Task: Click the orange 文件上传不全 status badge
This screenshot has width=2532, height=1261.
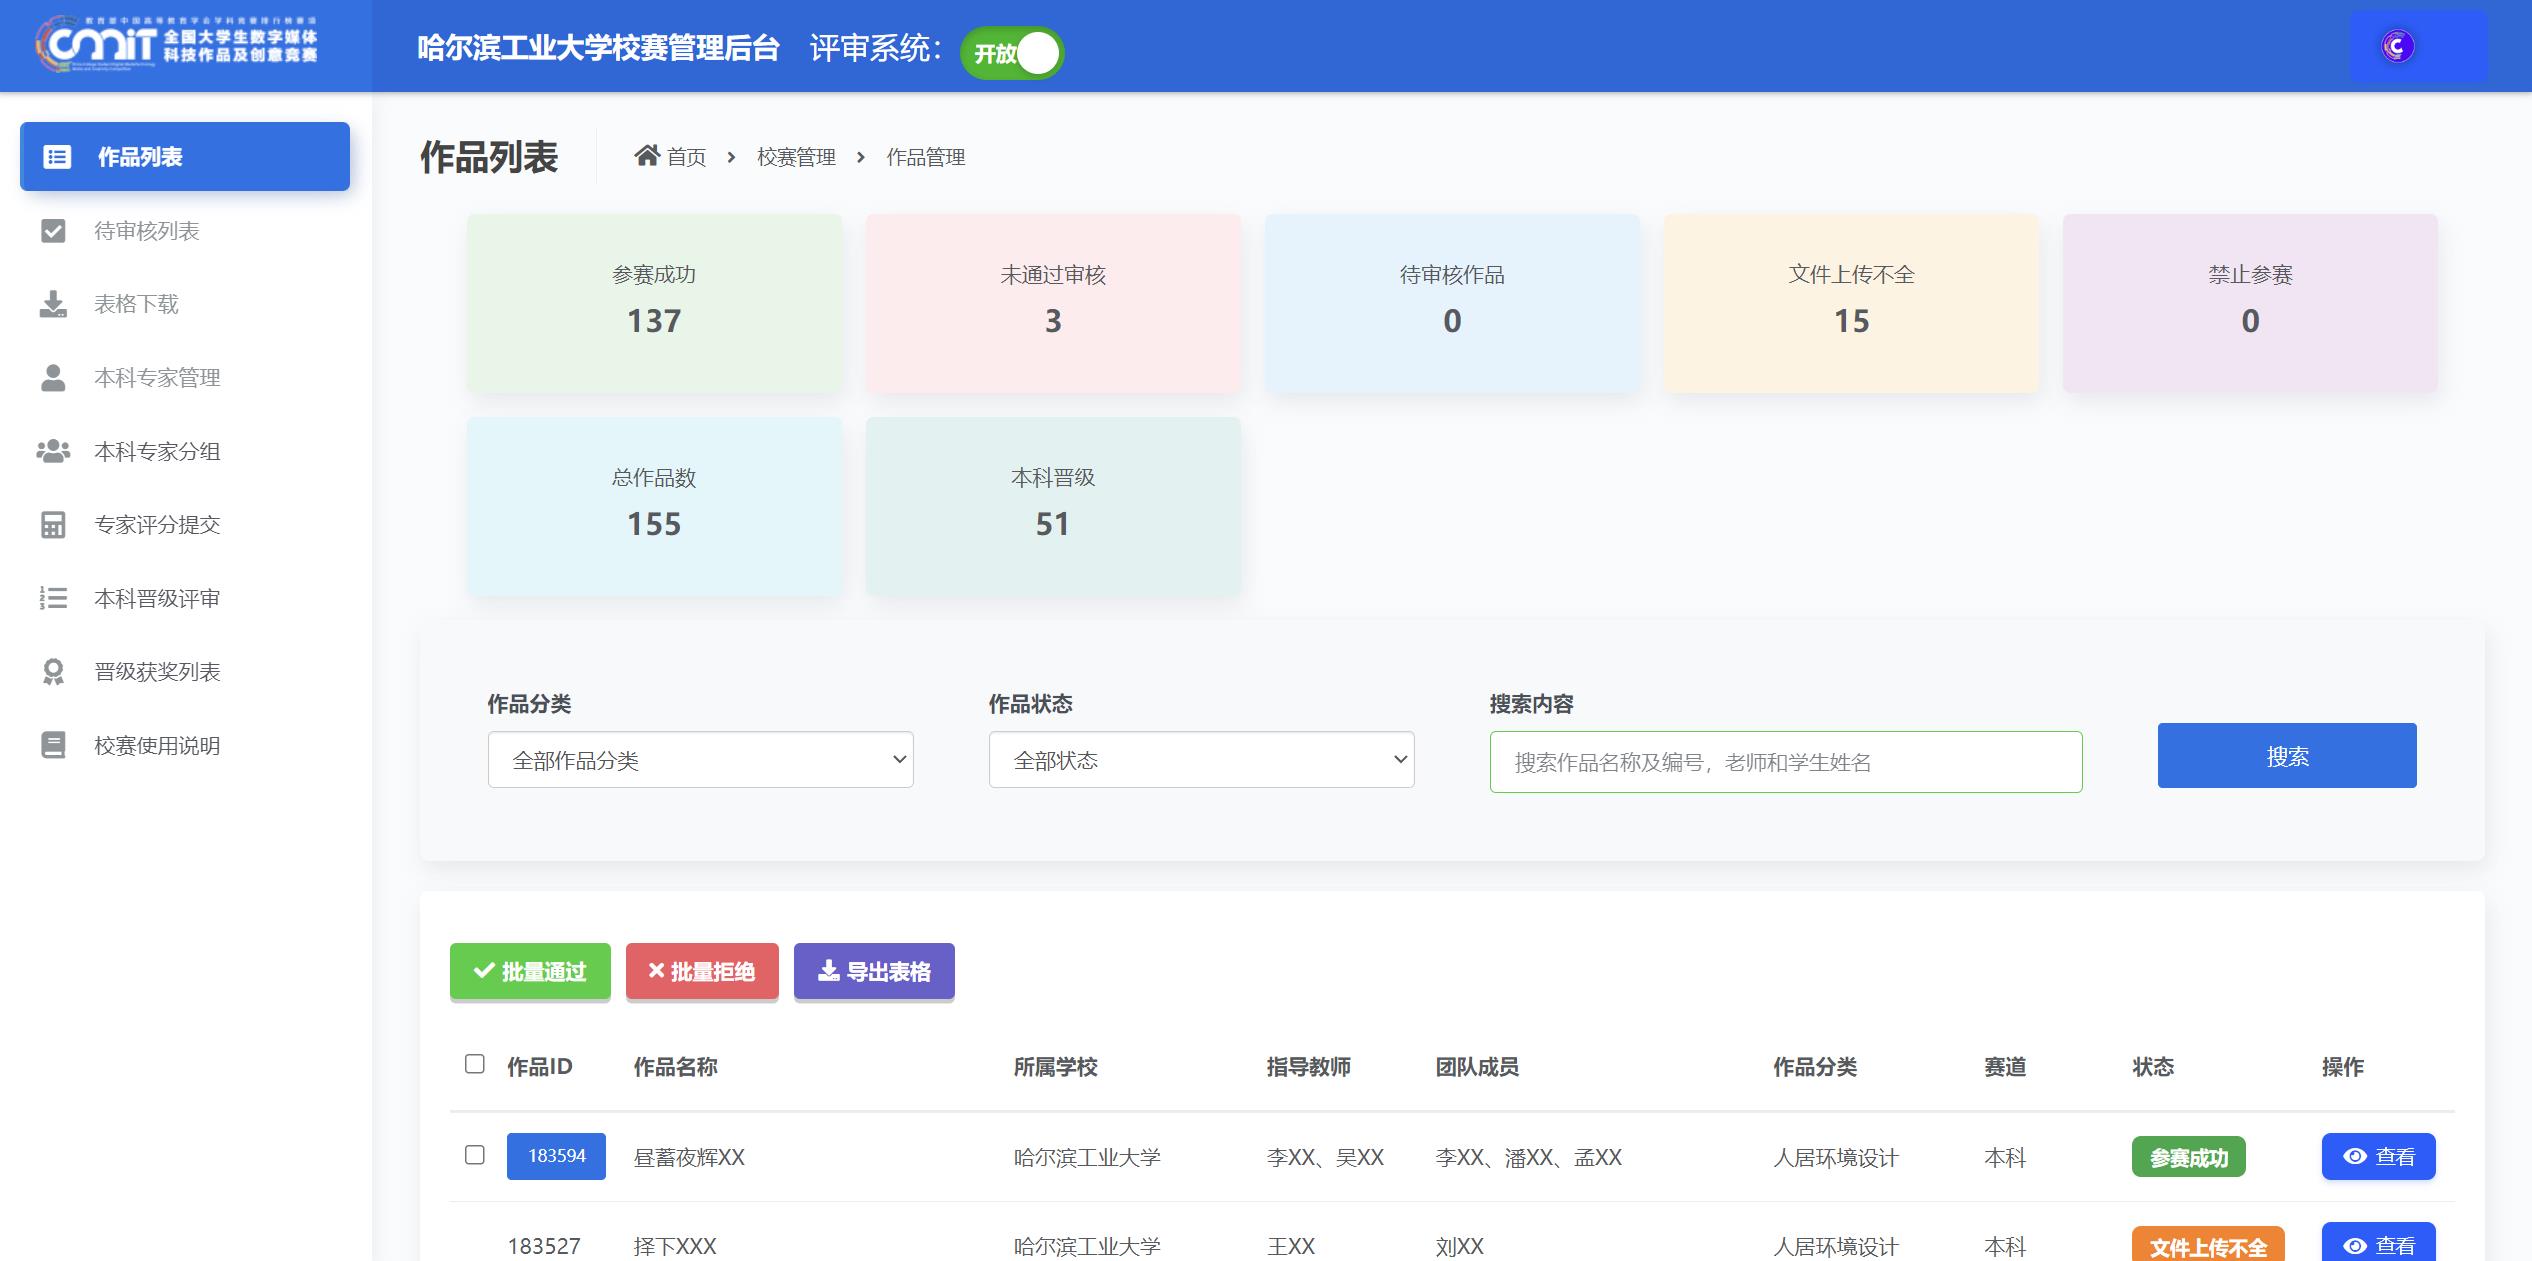Action: tap(2208, 1245)
